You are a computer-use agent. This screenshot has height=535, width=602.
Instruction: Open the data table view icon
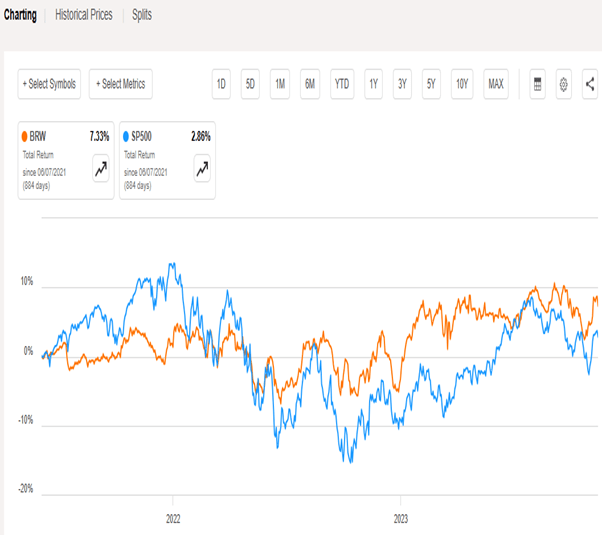pyautogui.click(x=537, y=85)
